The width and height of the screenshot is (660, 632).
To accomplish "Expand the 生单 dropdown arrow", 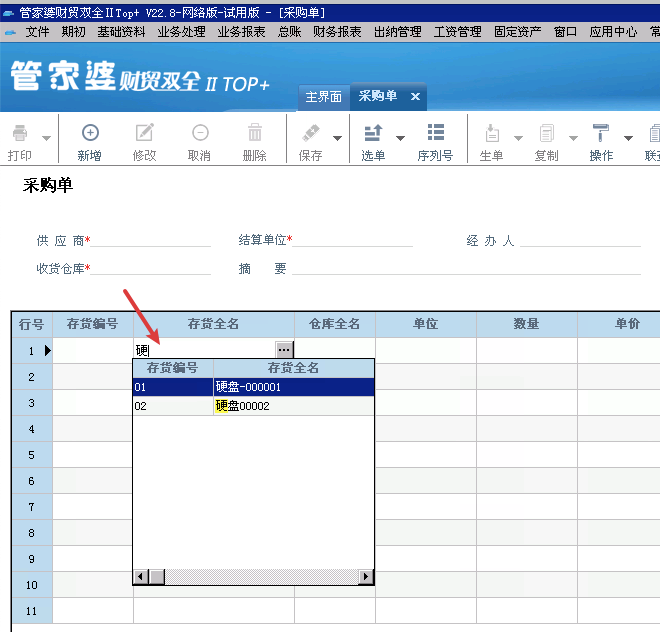I will pyautogui.click(x=518, y=138).
